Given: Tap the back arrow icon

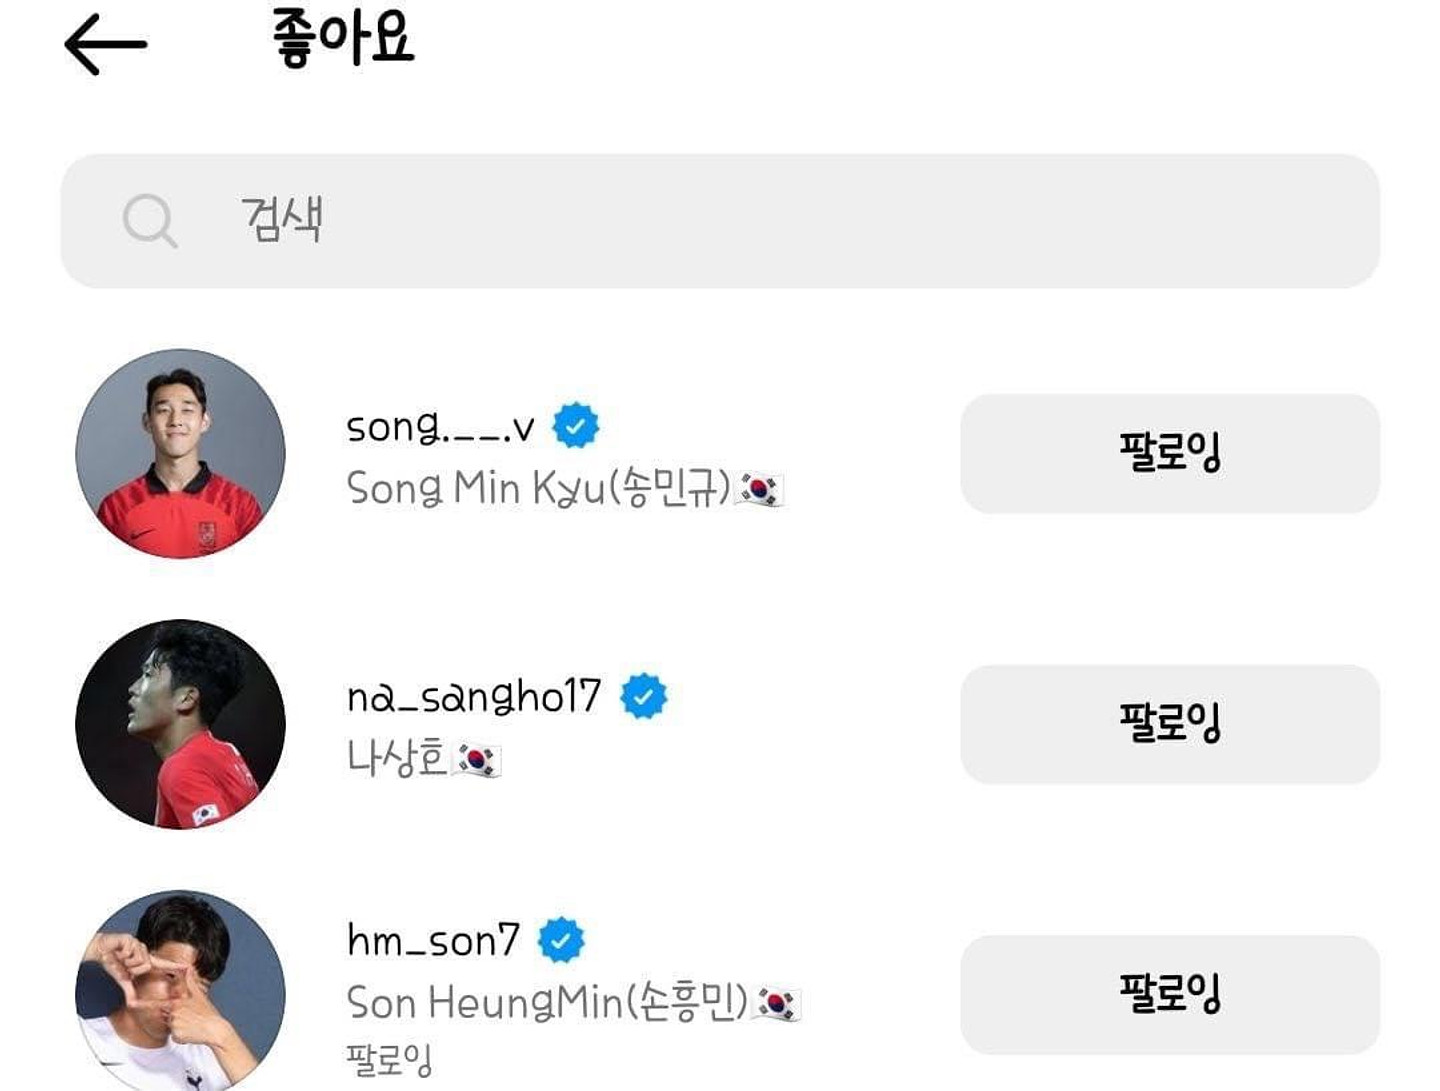Looking at the screenshot, I should pyautogui.click(x=105, y=44).
